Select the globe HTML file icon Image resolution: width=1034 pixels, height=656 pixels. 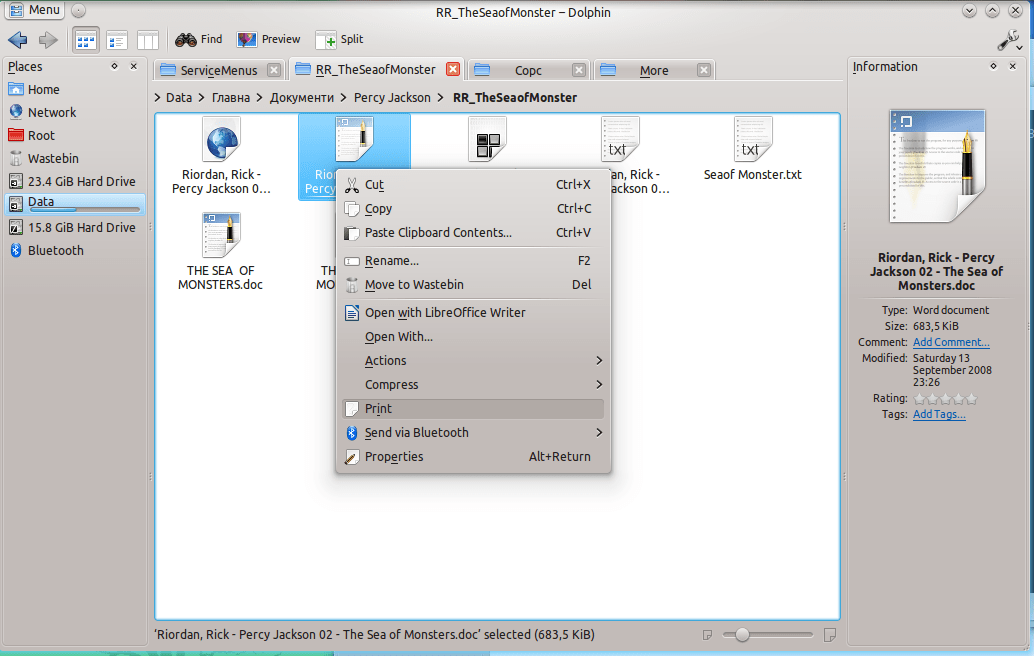(221, 140)
